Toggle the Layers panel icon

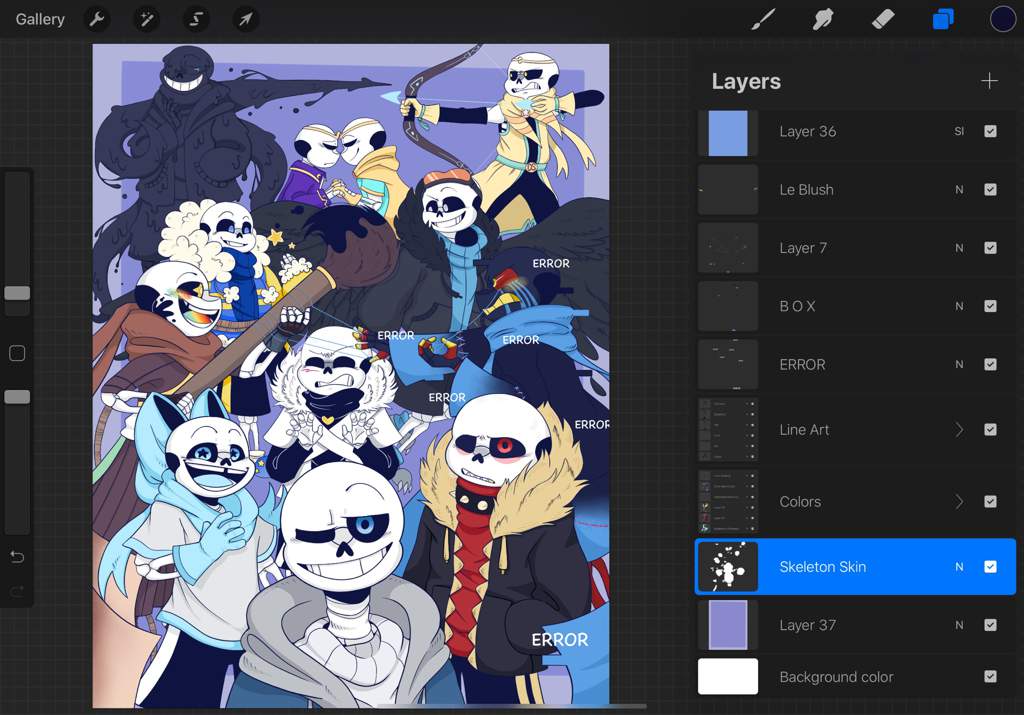(x=943, y=20)
